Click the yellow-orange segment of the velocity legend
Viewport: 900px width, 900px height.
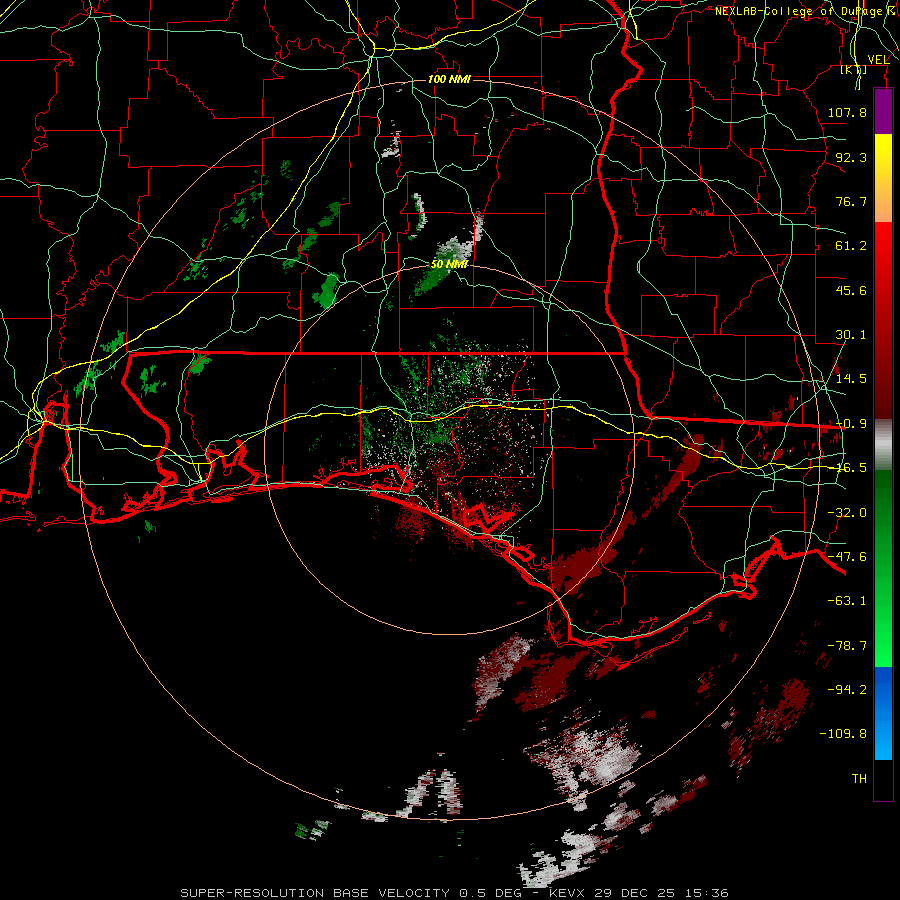pyautogui.click(x=883, y=178)
